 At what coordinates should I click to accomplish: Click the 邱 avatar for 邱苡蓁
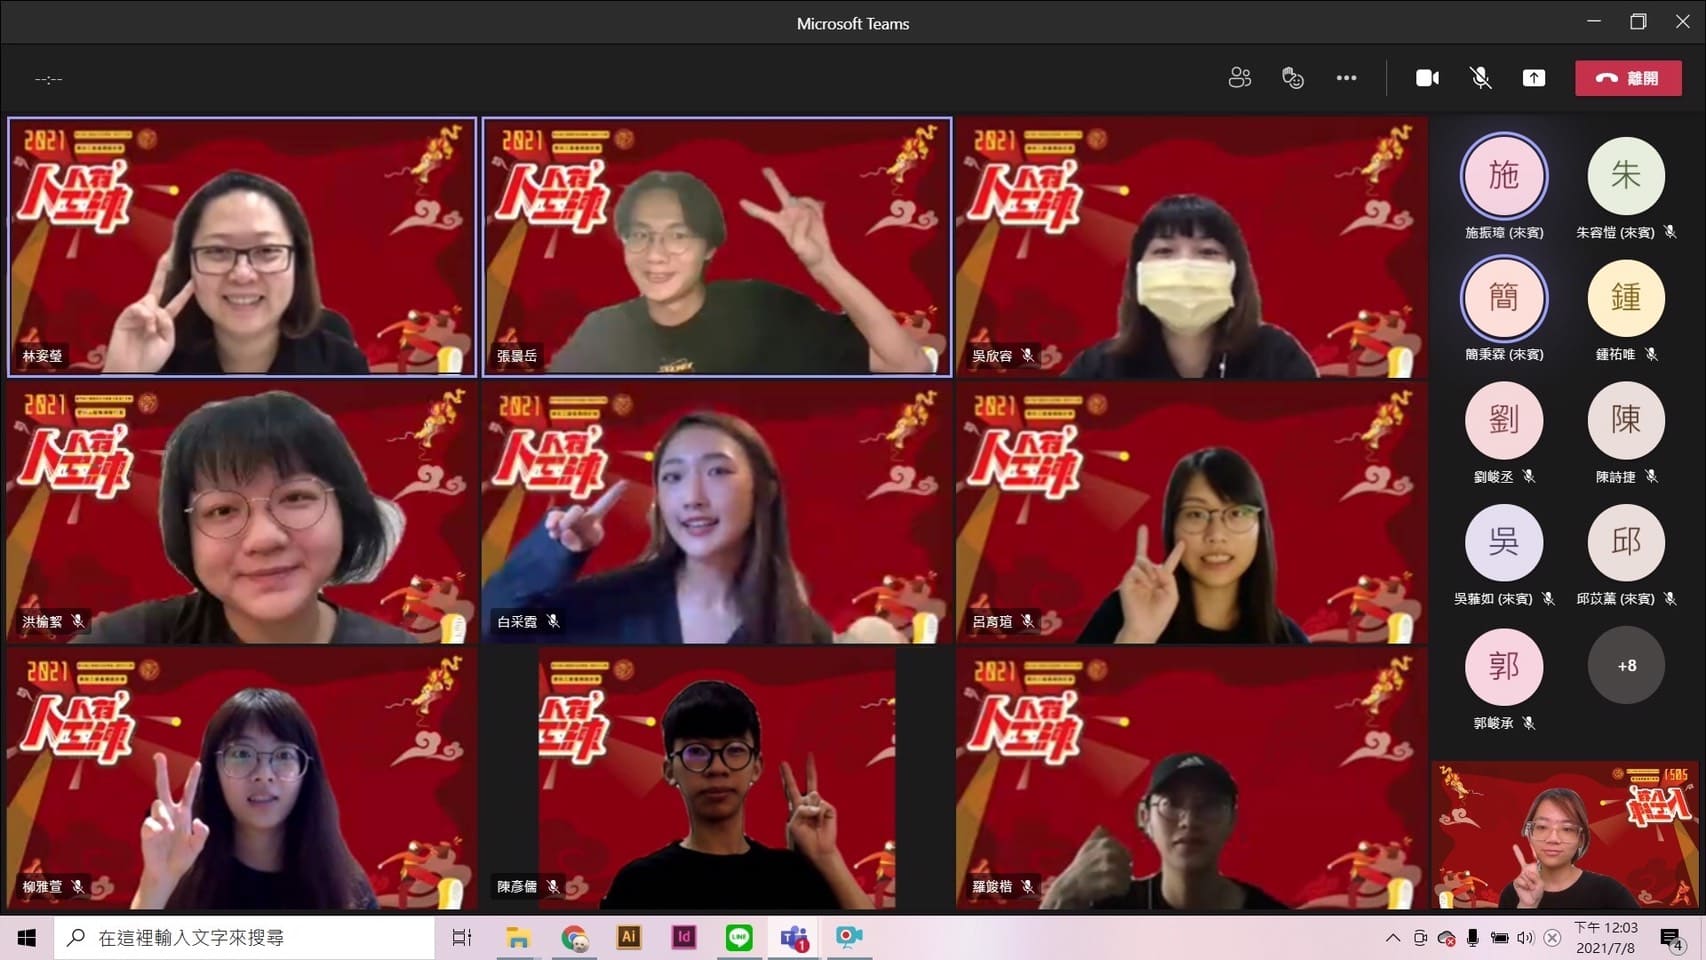tap(1626, 543)
